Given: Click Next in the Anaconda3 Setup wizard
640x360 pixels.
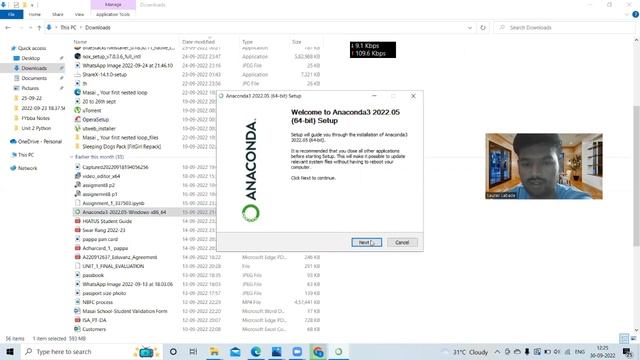Looking at the screenshot, I should [x=367, y=242].
